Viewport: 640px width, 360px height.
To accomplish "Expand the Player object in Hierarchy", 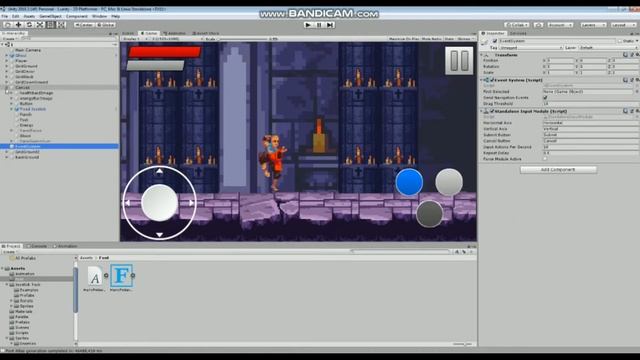I will click(x=7, y=61).
